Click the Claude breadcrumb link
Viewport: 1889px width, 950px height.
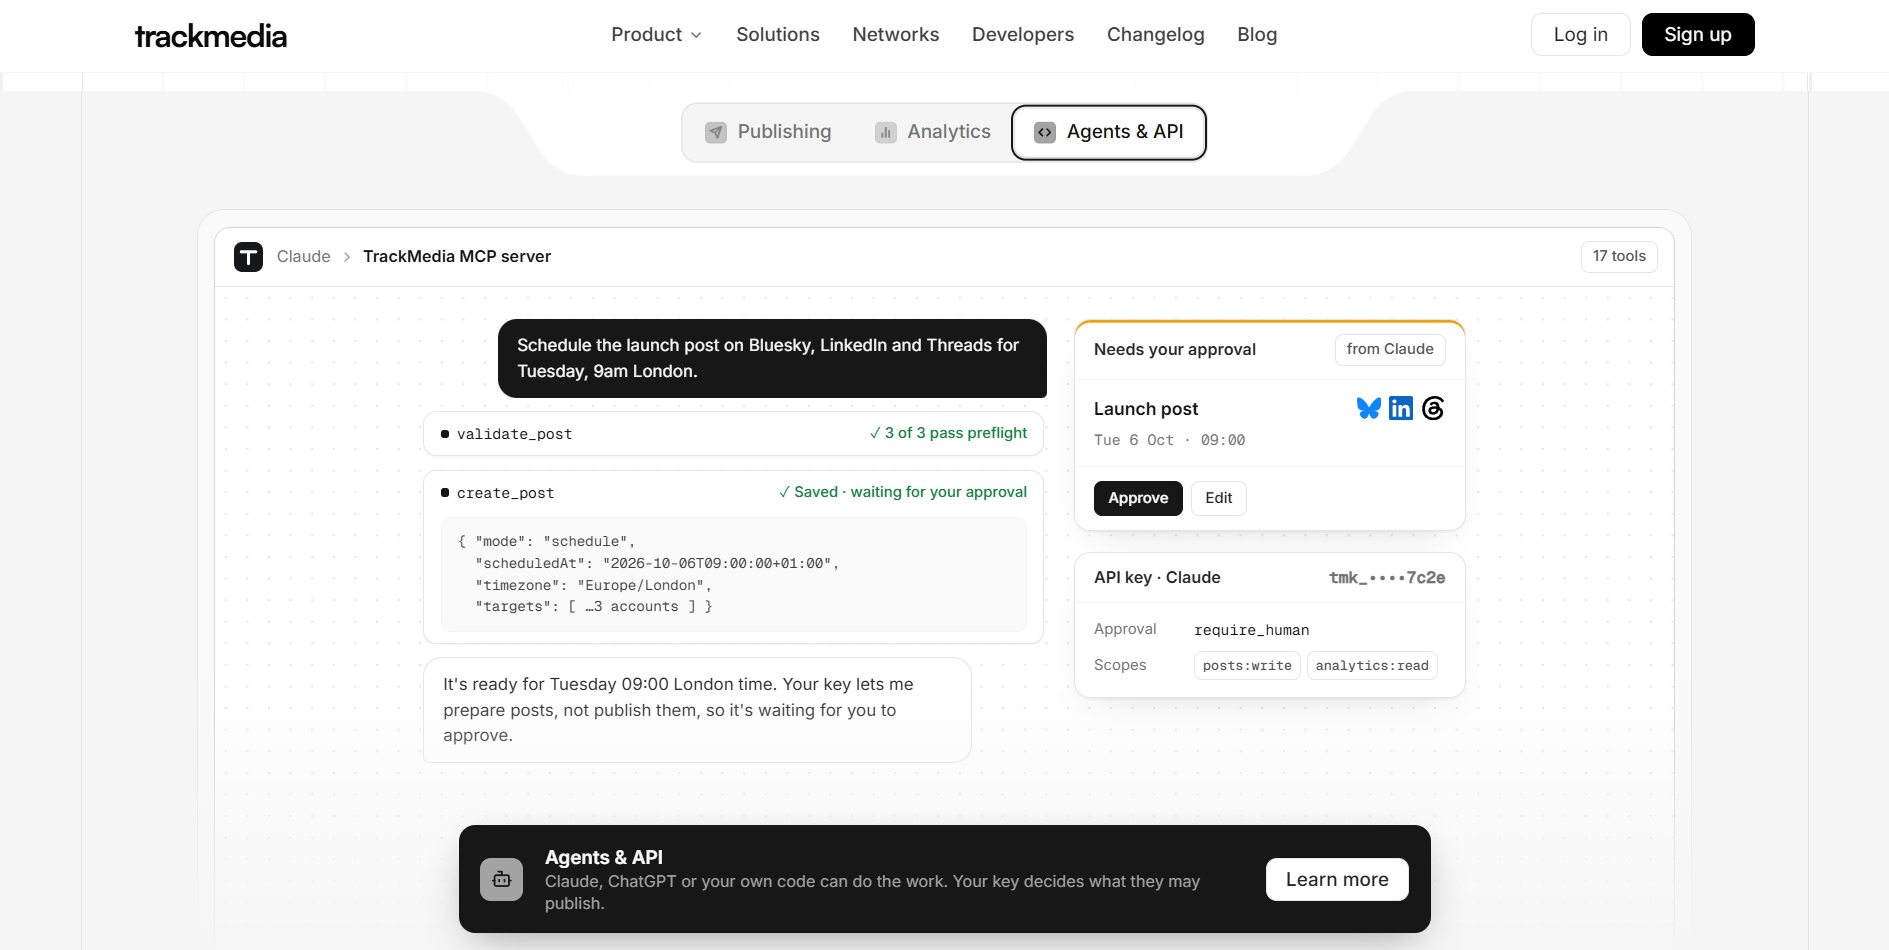(x=303, y=257)
